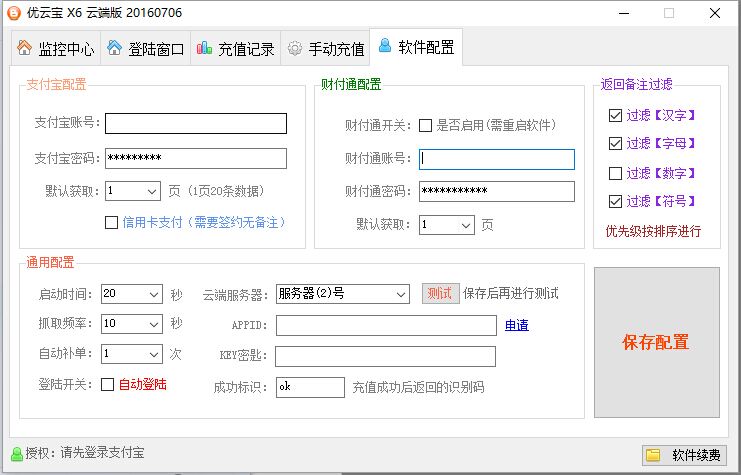Click the green lock icon in status bar

(x=16, y=454)
